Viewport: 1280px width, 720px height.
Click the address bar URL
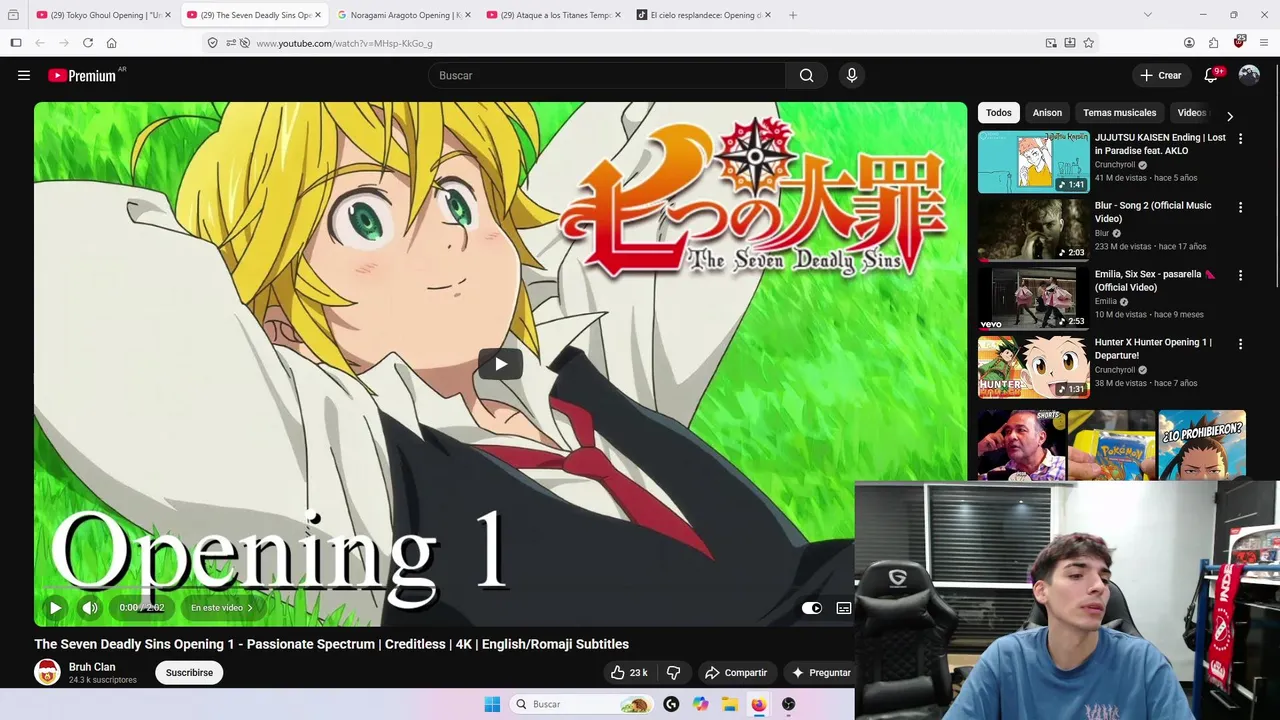[344, 43]
